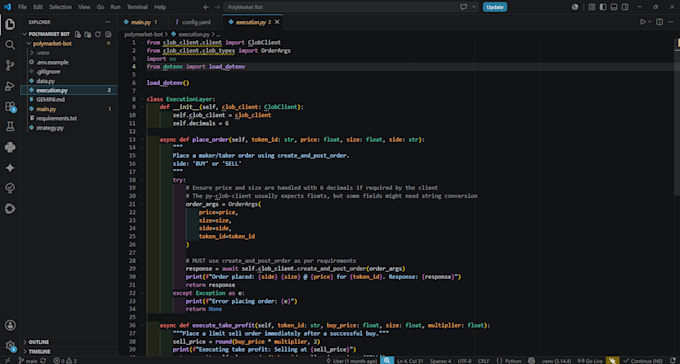Fold the ExecutionLayer class at line 8
This screenshot has width=680, height=364.
(142, 99)
